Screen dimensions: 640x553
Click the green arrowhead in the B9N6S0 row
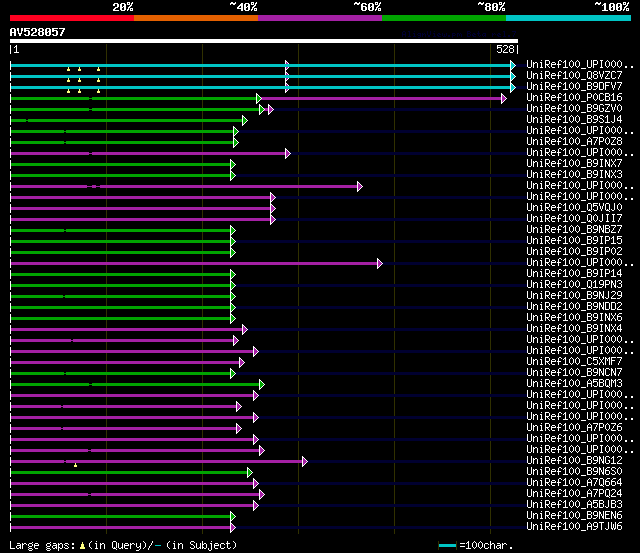pyautogui.click(x=250, y=473)
